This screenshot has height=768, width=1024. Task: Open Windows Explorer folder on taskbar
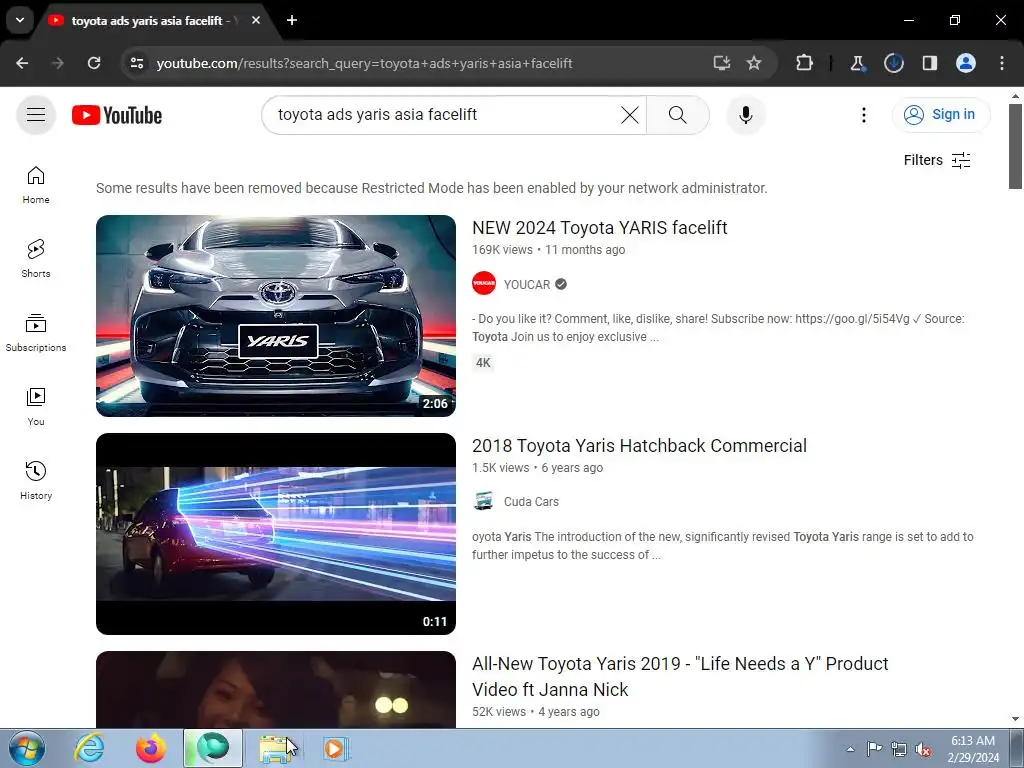tap(275, 749)
